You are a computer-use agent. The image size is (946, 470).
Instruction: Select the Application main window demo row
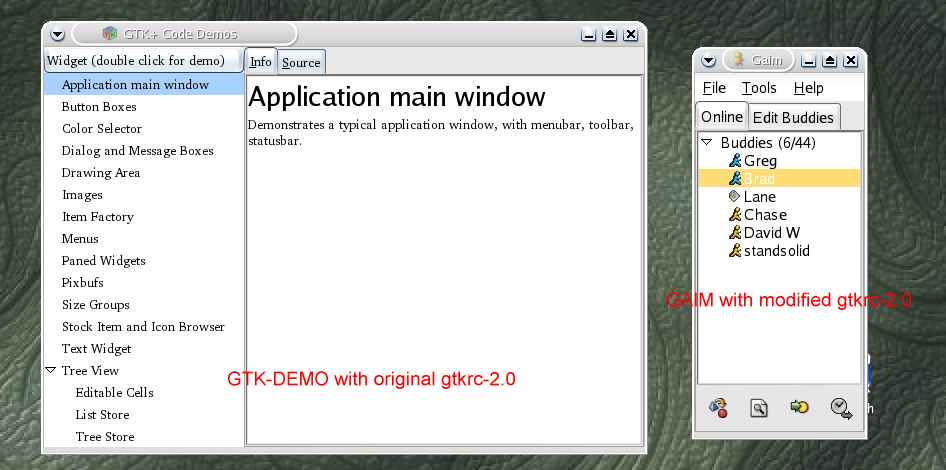pos(144,84)
